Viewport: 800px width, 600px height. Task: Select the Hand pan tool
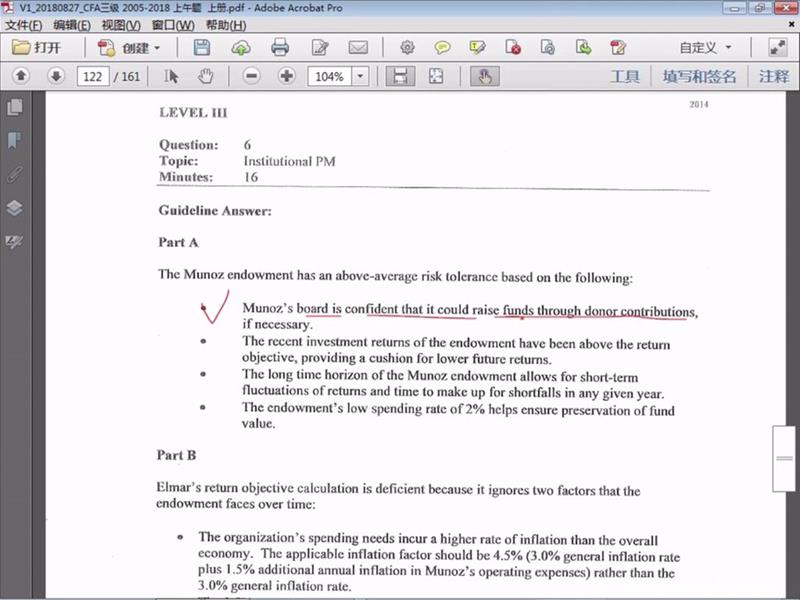tap(206, 76)
